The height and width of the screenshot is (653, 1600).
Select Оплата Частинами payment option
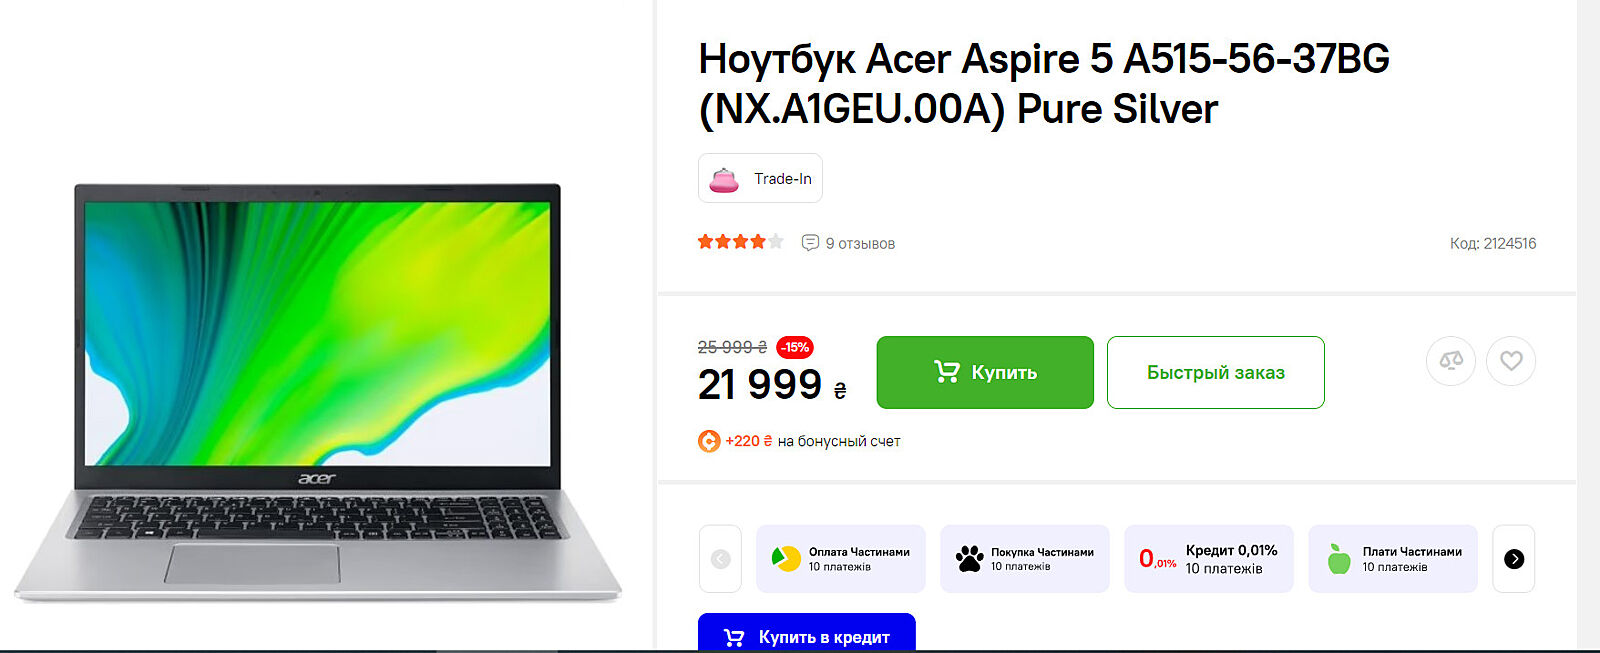(x=841, y=559)
